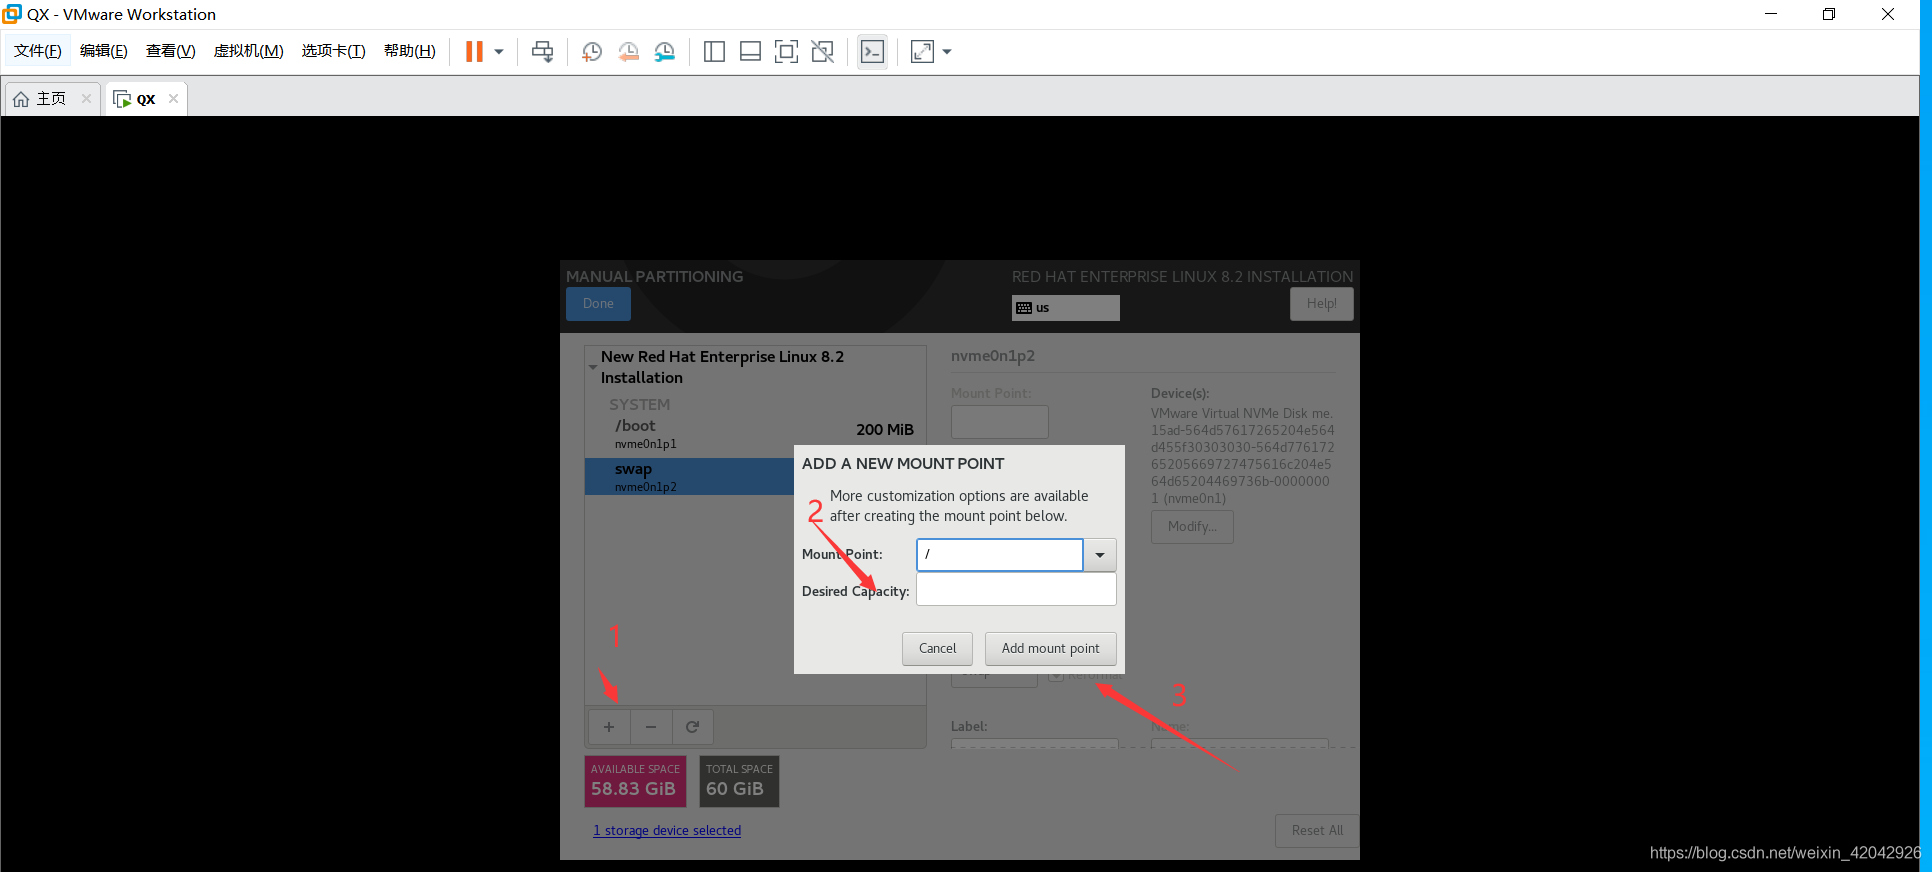Expand the stretch display dropdown arrow
This screenshot has height=872, width=1932.
tap(947, 52)
